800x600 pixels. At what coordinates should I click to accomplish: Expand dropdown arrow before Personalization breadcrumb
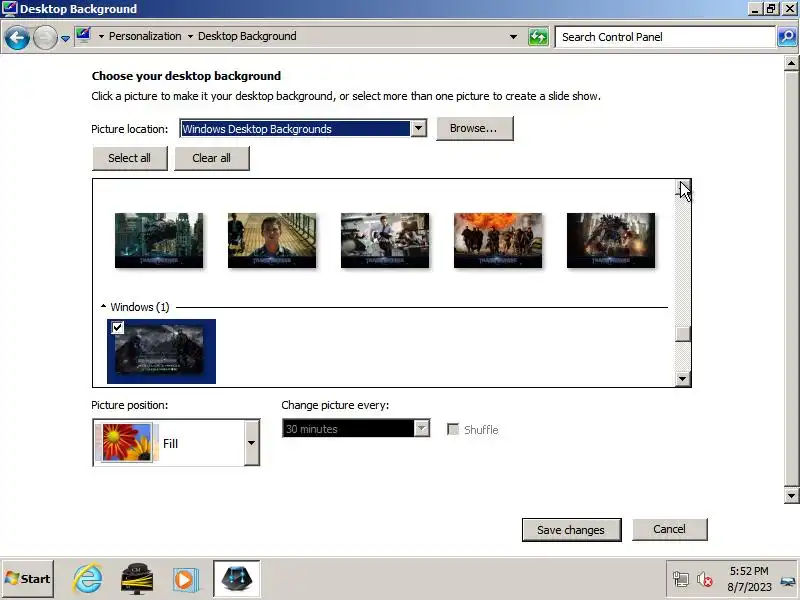[x=101, y=36]
